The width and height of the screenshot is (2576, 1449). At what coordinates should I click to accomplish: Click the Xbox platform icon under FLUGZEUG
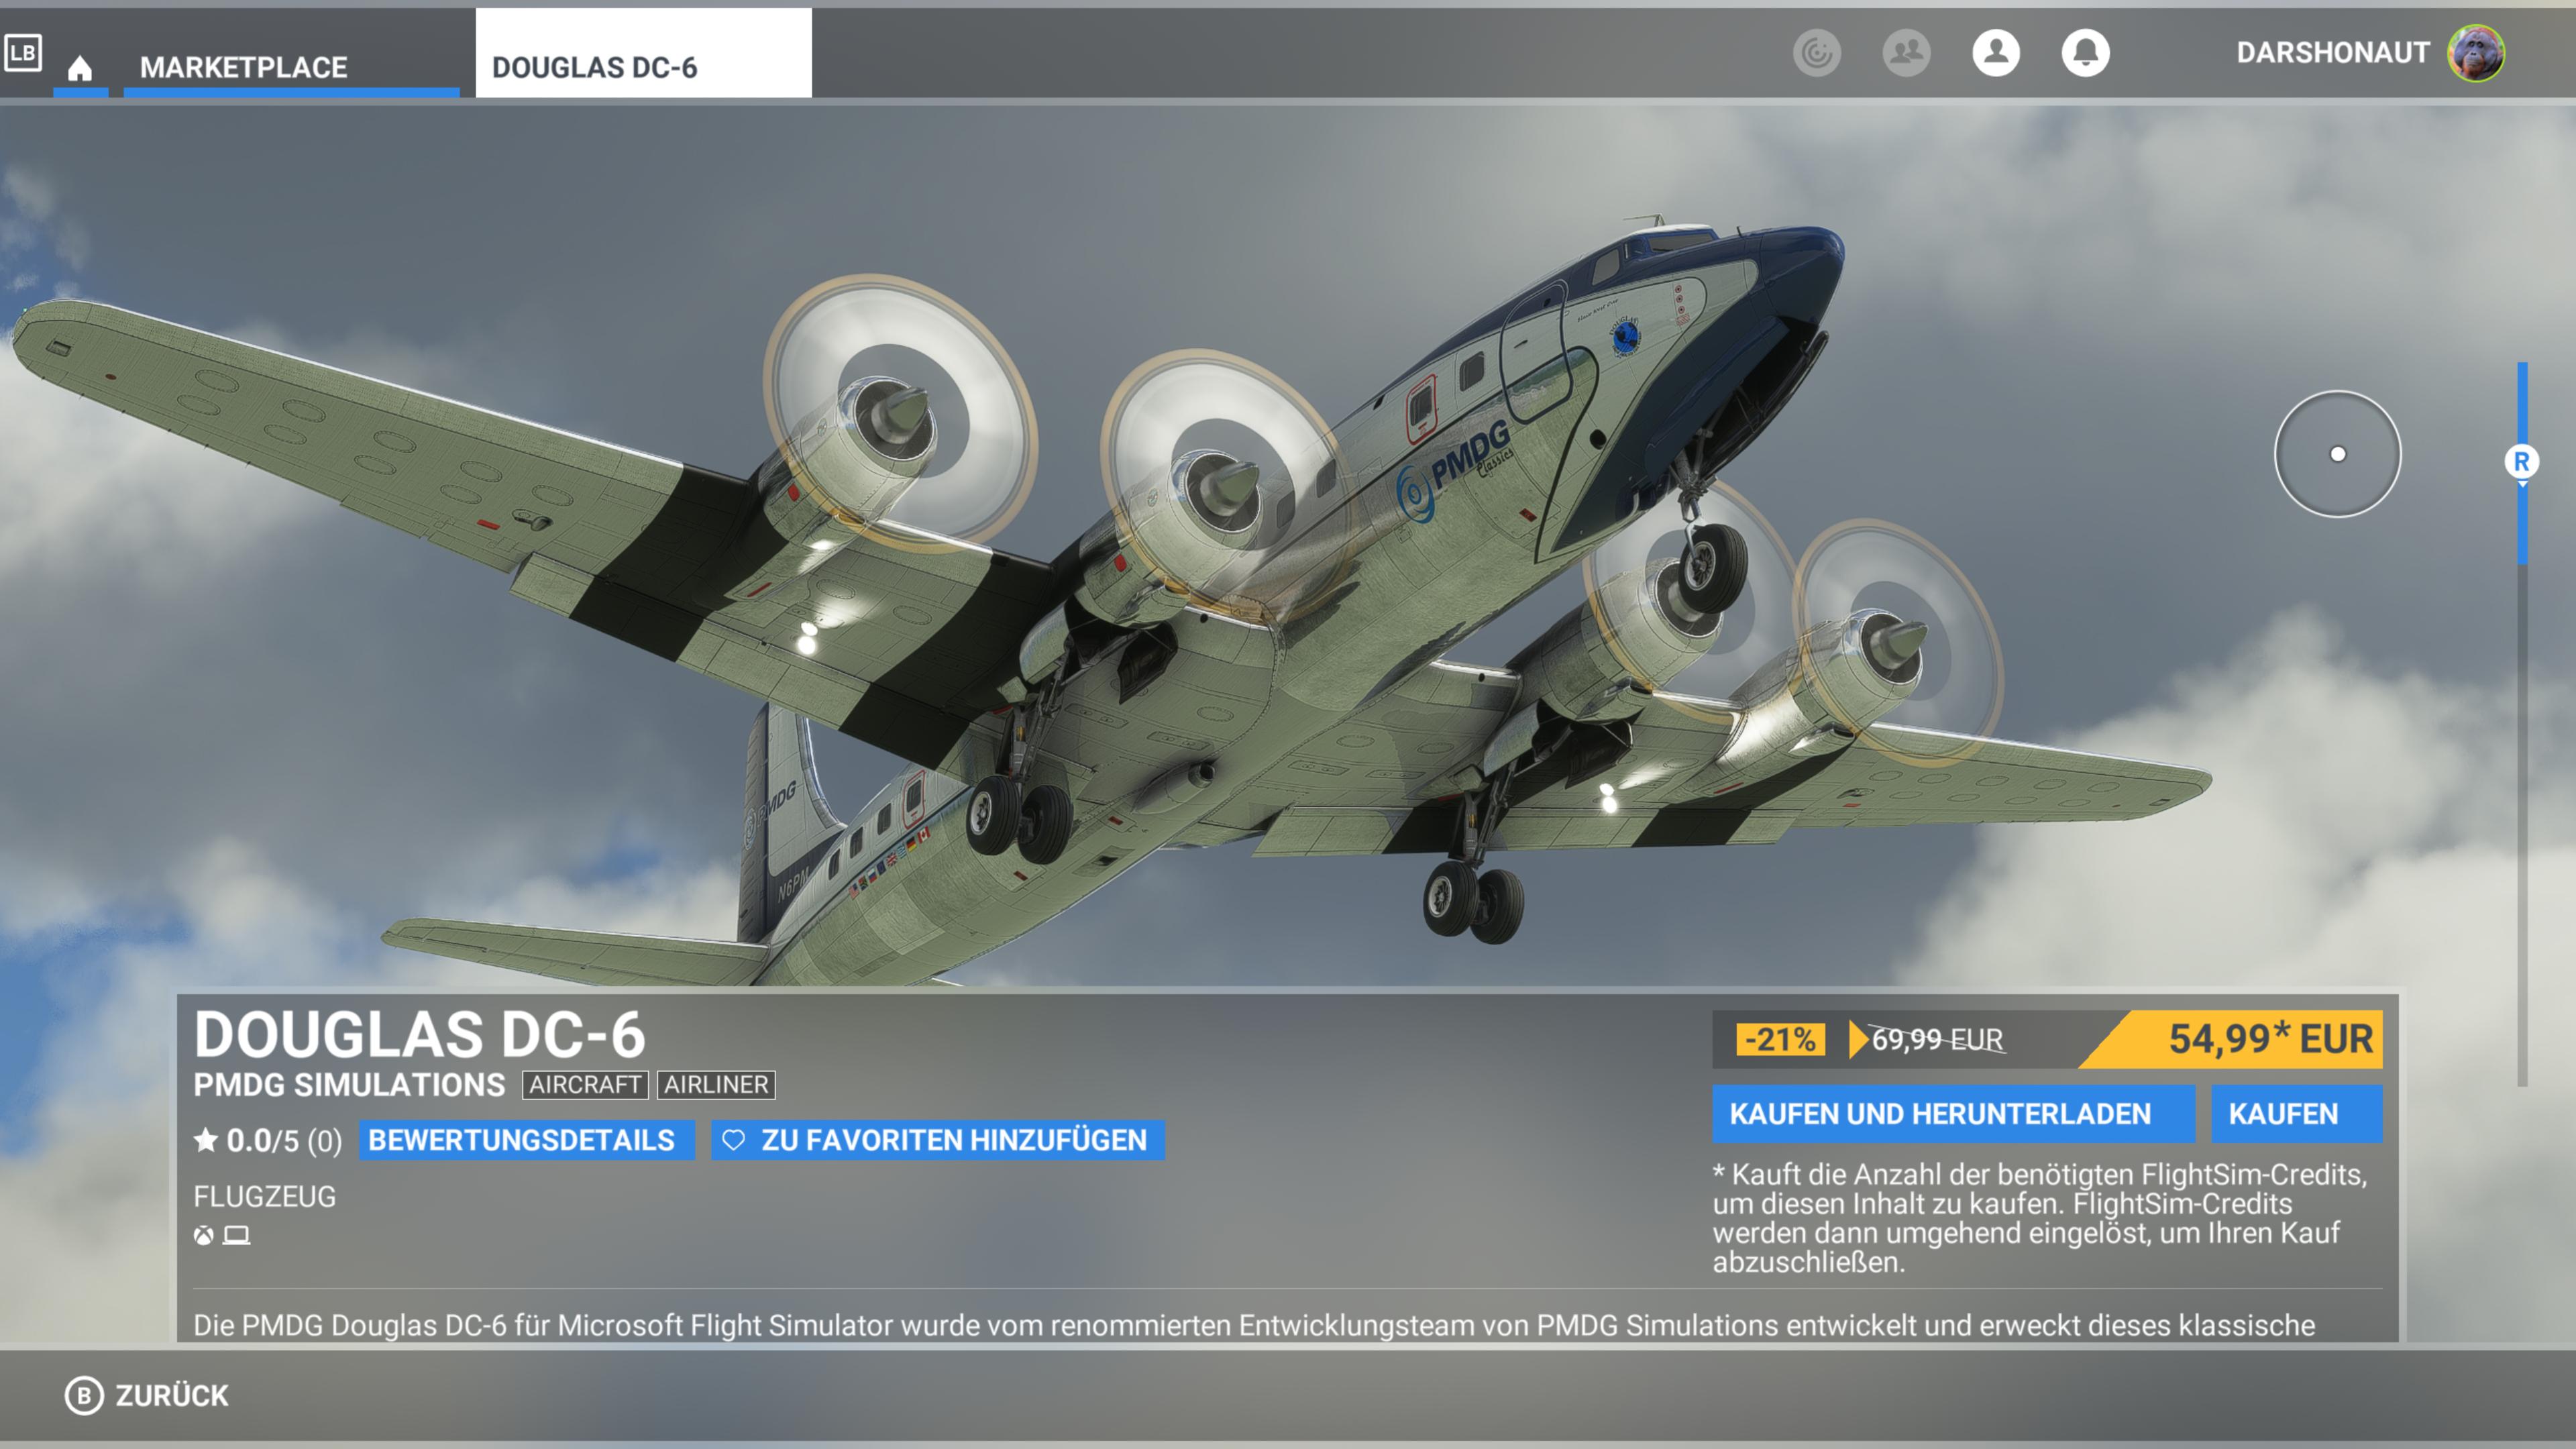click(x=203, y=1235)
